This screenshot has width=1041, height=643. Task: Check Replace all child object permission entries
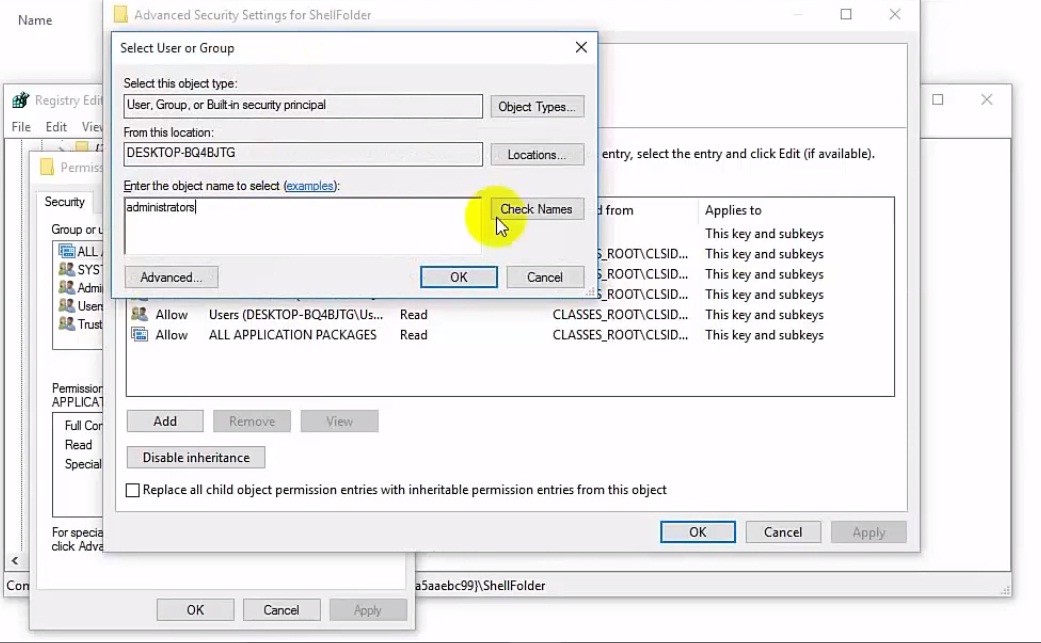132,490
